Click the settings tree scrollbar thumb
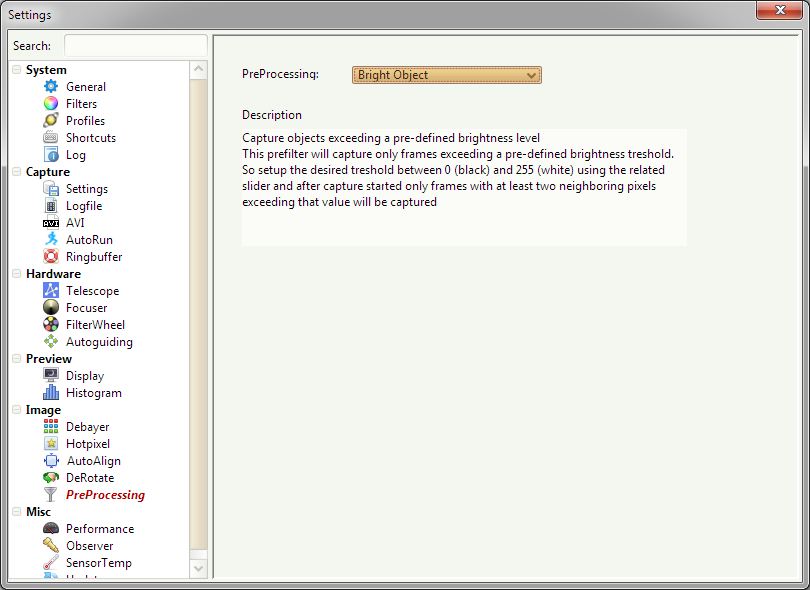The width and height of the screenshot is (810, 590). [x=198, y=315]
